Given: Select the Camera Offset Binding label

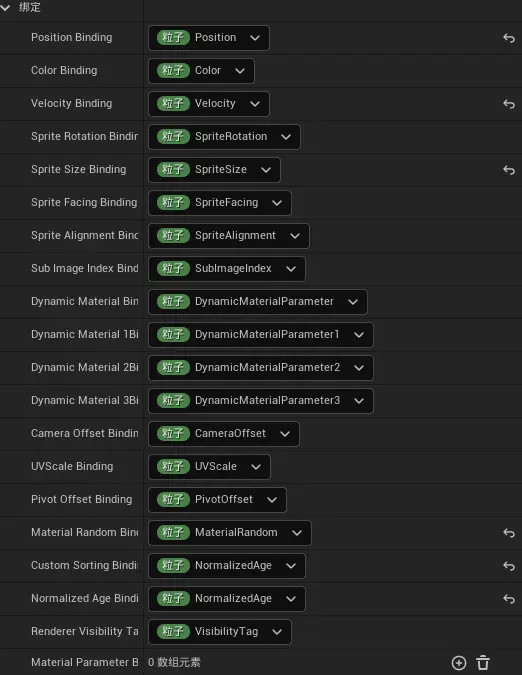Looking at the screenshot, I should (x=85, y=433).
